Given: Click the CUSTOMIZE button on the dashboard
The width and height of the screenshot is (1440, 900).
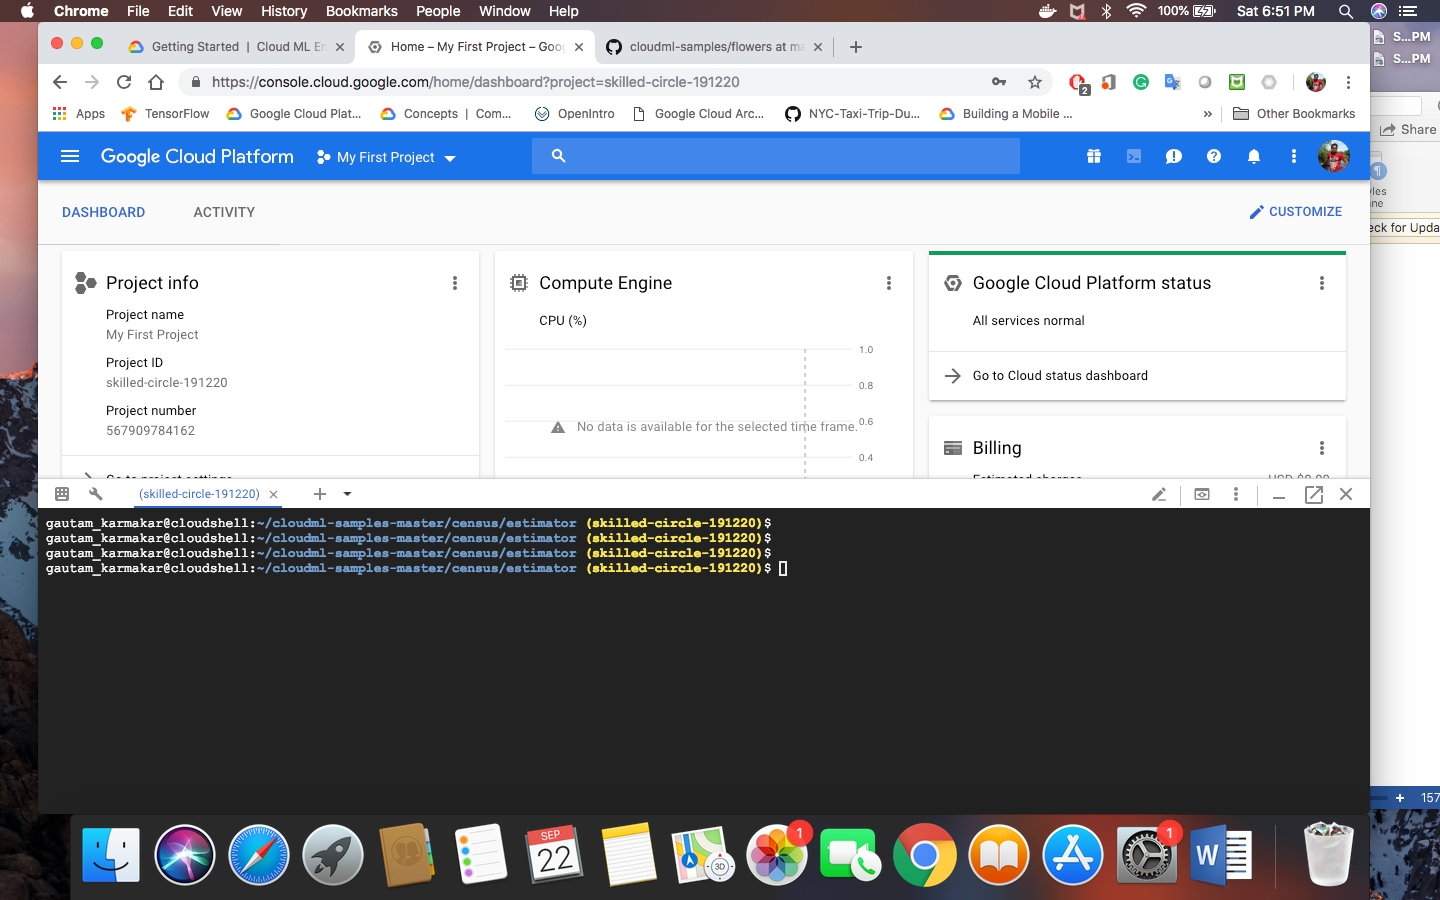Looking at the screenshot, I should [1295, 211].
